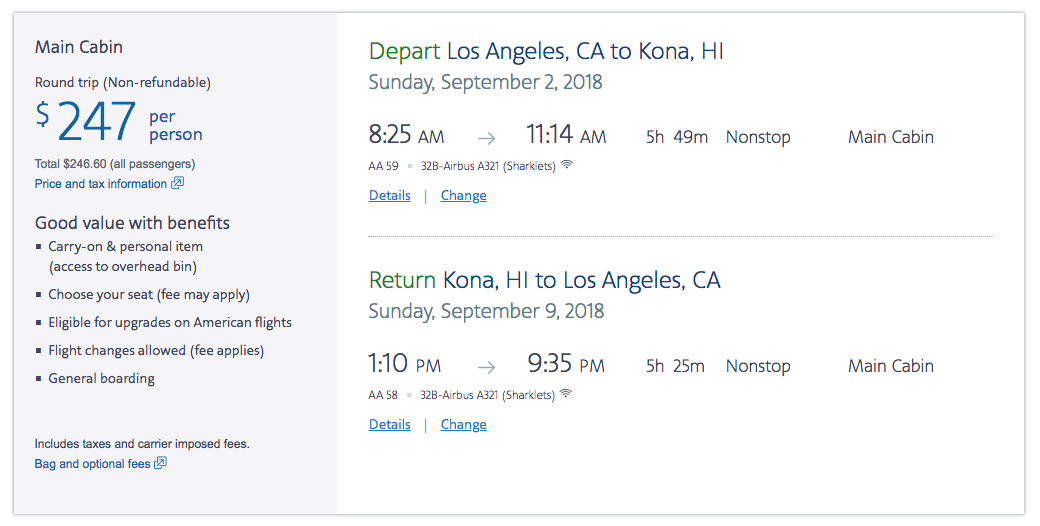Screen dimensions: 1040x526
Task: Click external-link icon beside Bag and optional fees
Action: tap(161, 464)
